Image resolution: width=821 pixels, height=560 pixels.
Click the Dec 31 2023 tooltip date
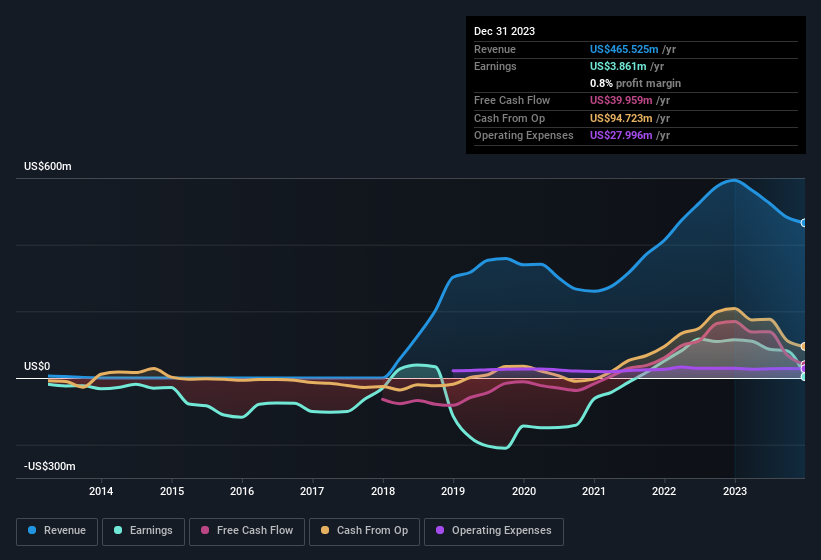pos(504,31)
